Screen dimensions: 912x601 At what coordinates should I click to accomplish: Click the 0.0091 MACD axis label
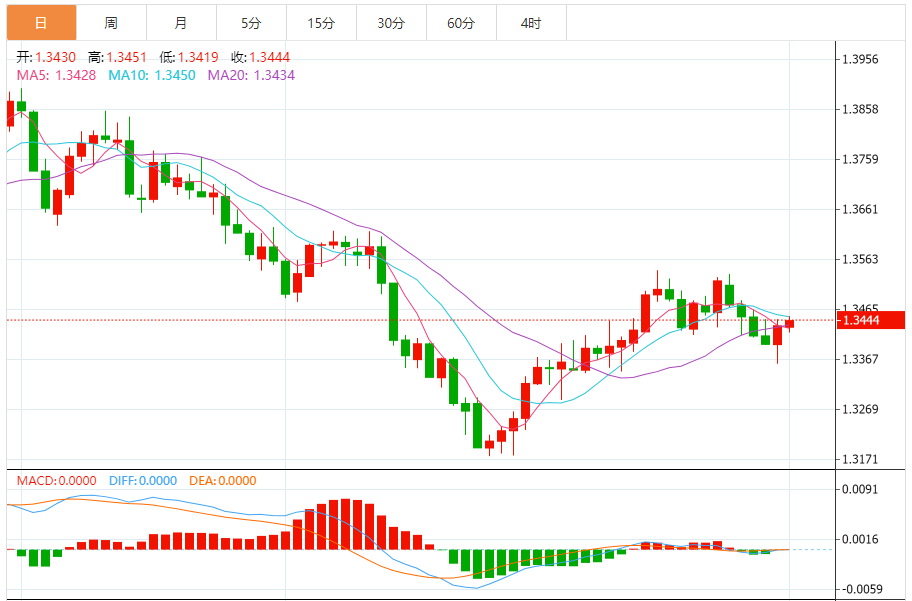(x=860, y=489)
